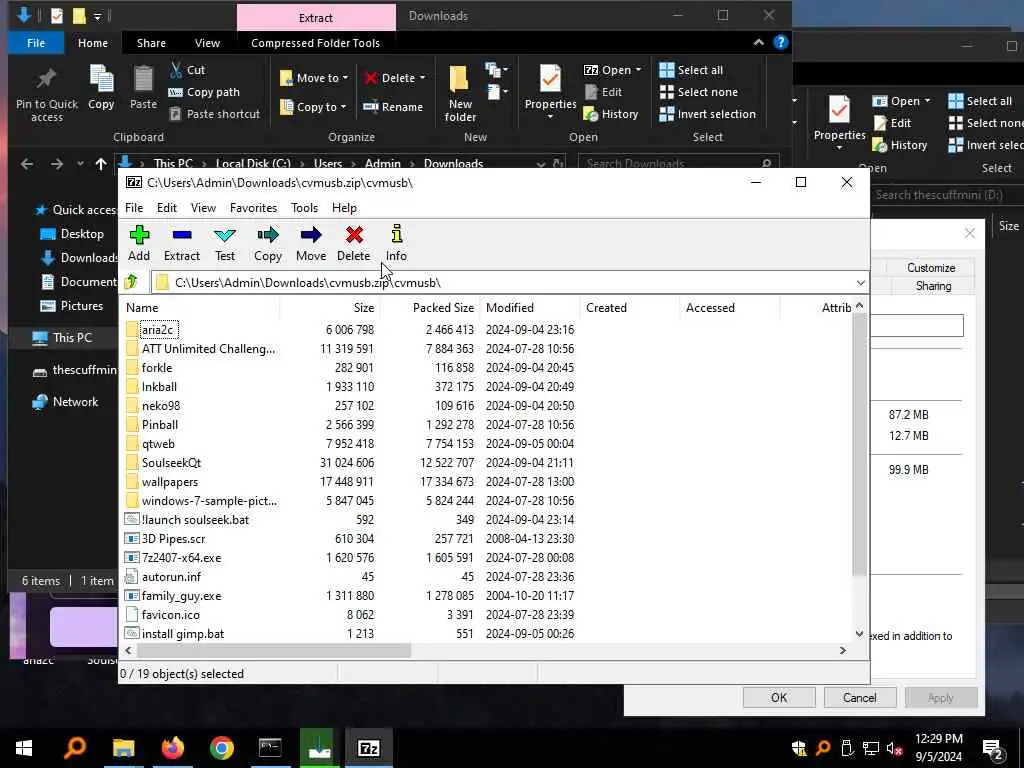Open the 7-Zip File menu
The width and height of the screenshot is (1024, 768).
pos(134,208)
